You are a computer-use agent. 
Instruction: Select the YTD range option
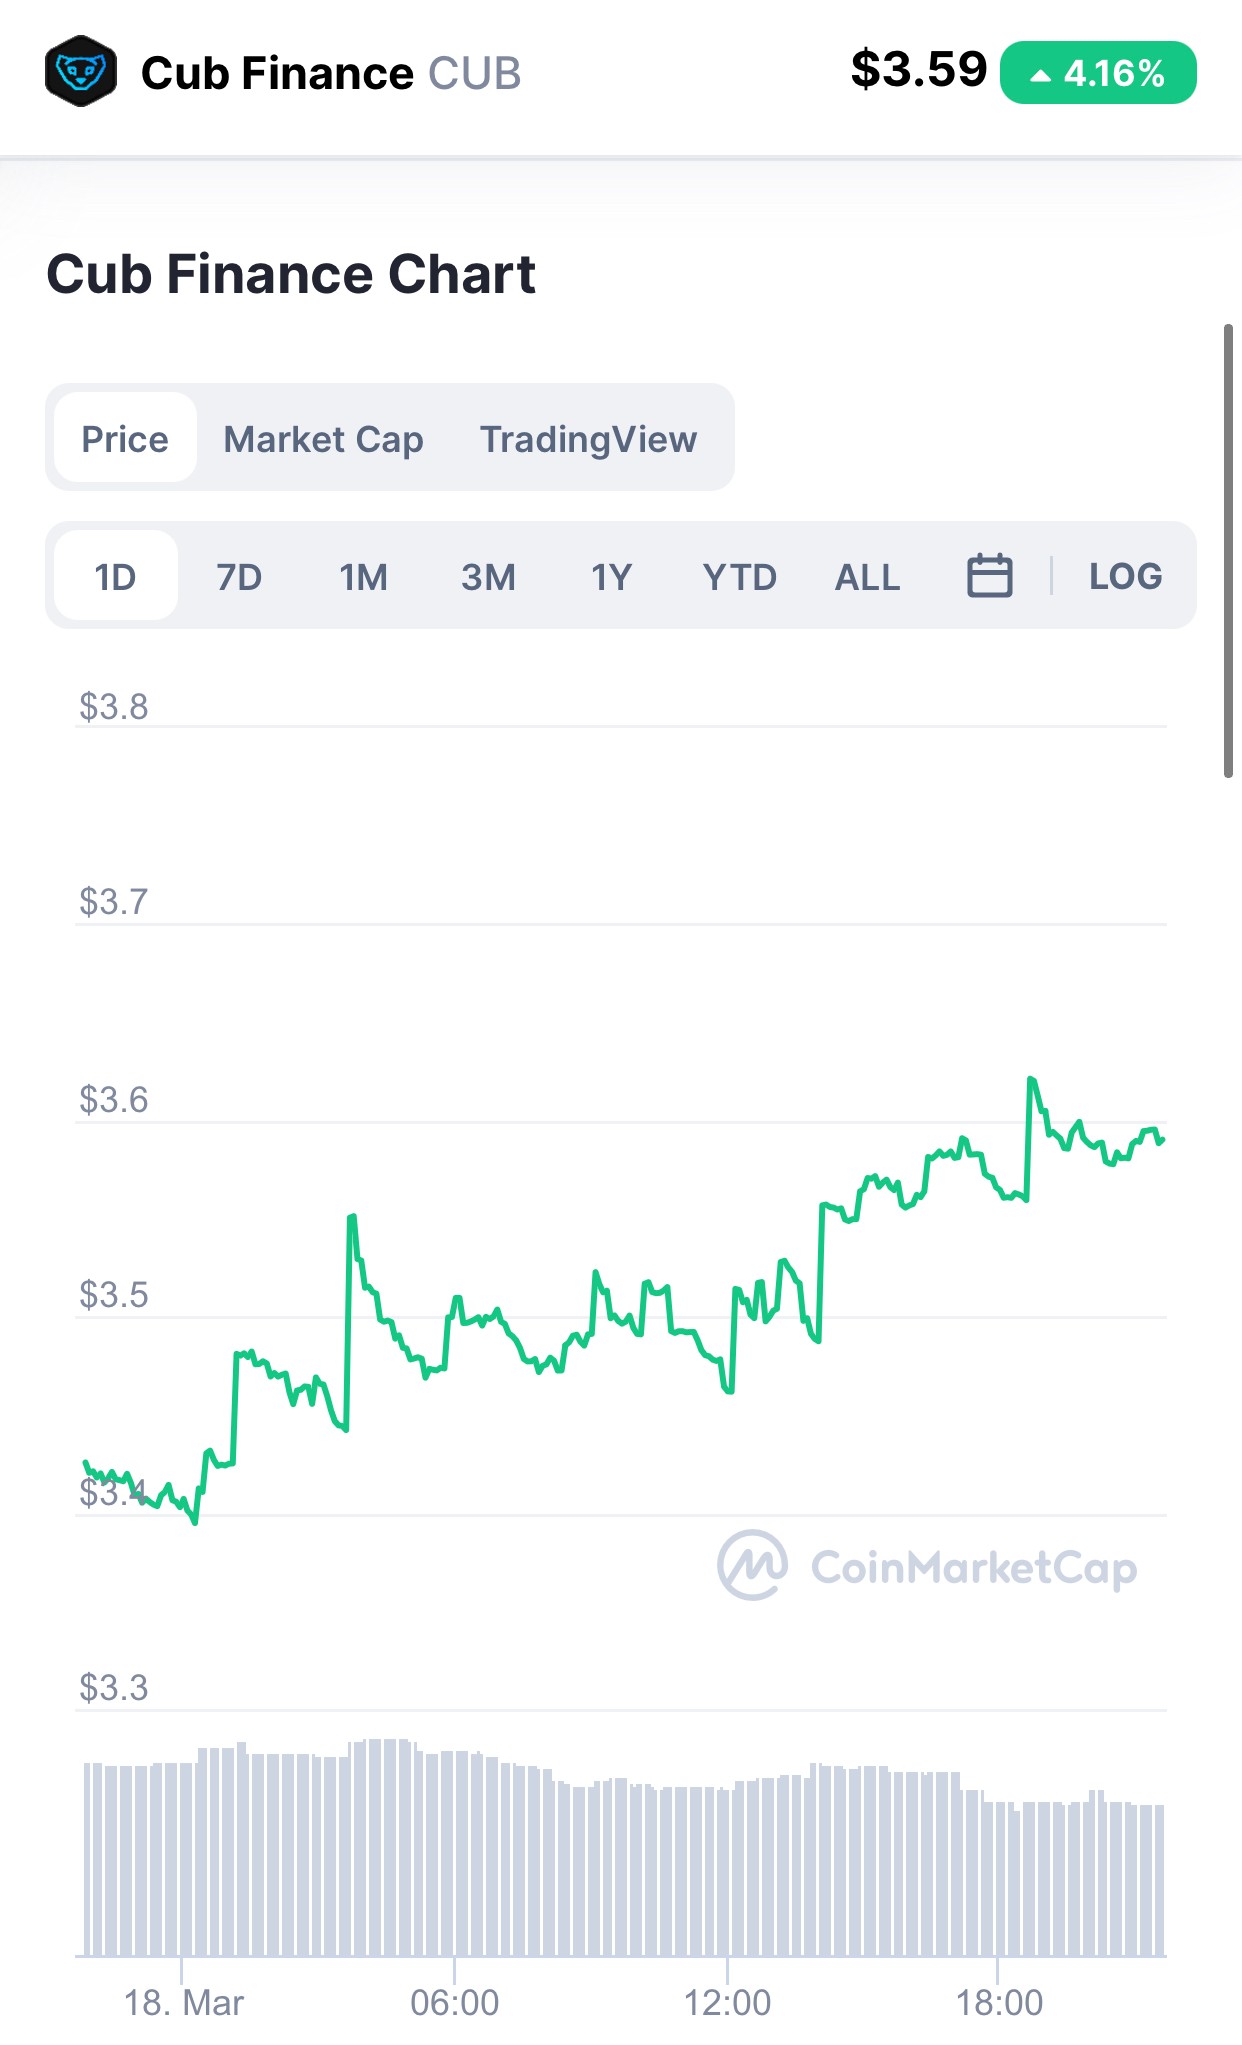[739, 577]
